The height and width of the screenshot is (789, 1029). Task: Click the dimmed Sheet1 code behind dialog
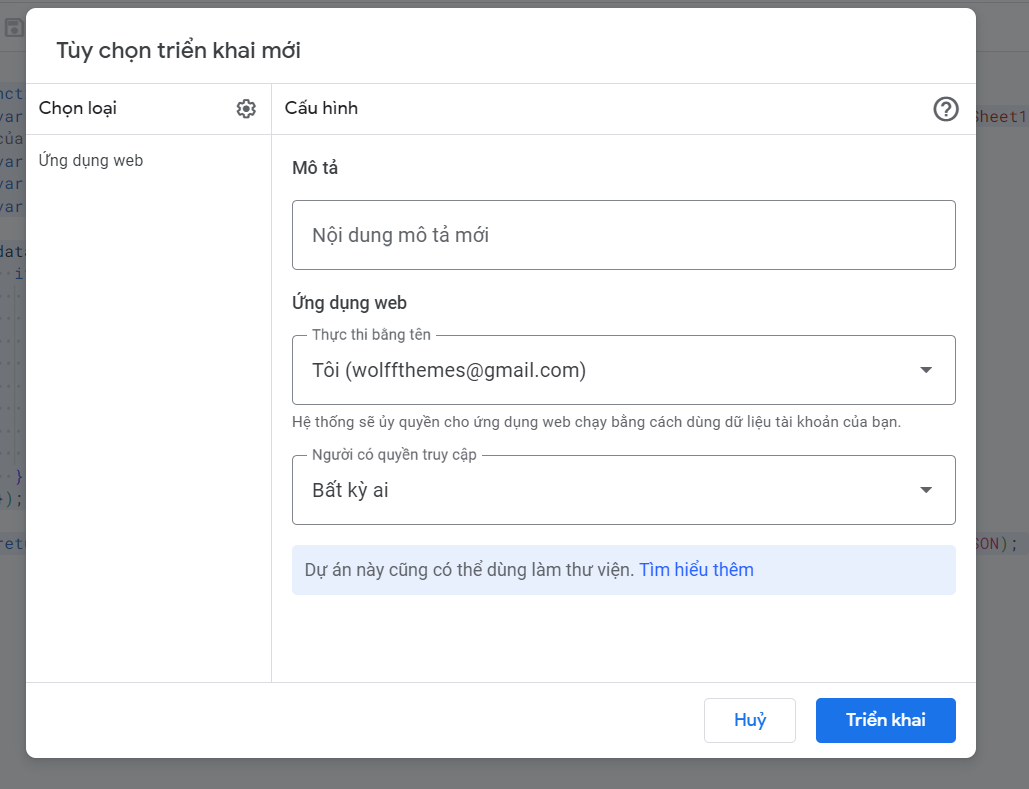(1001, 117)
